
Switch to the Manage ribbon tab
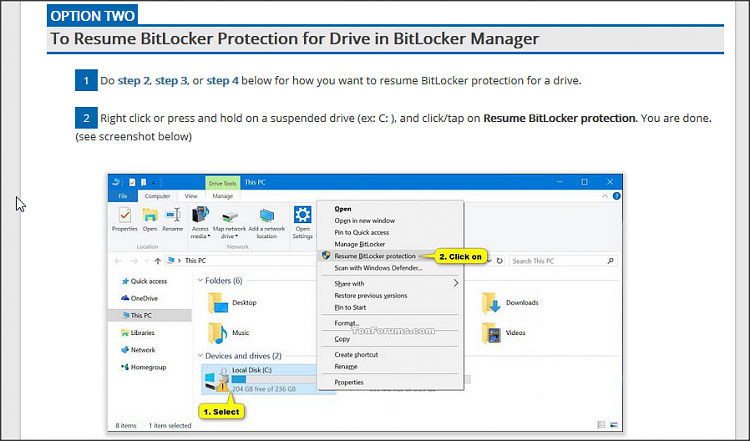point(222,196)
